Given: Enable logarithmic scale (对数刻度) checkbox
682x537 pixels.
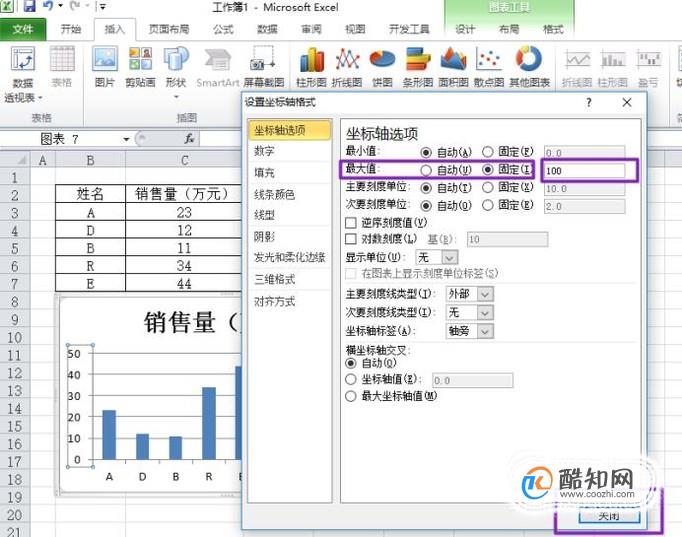Looking at the screenshot, I should (x=351, y=239).
